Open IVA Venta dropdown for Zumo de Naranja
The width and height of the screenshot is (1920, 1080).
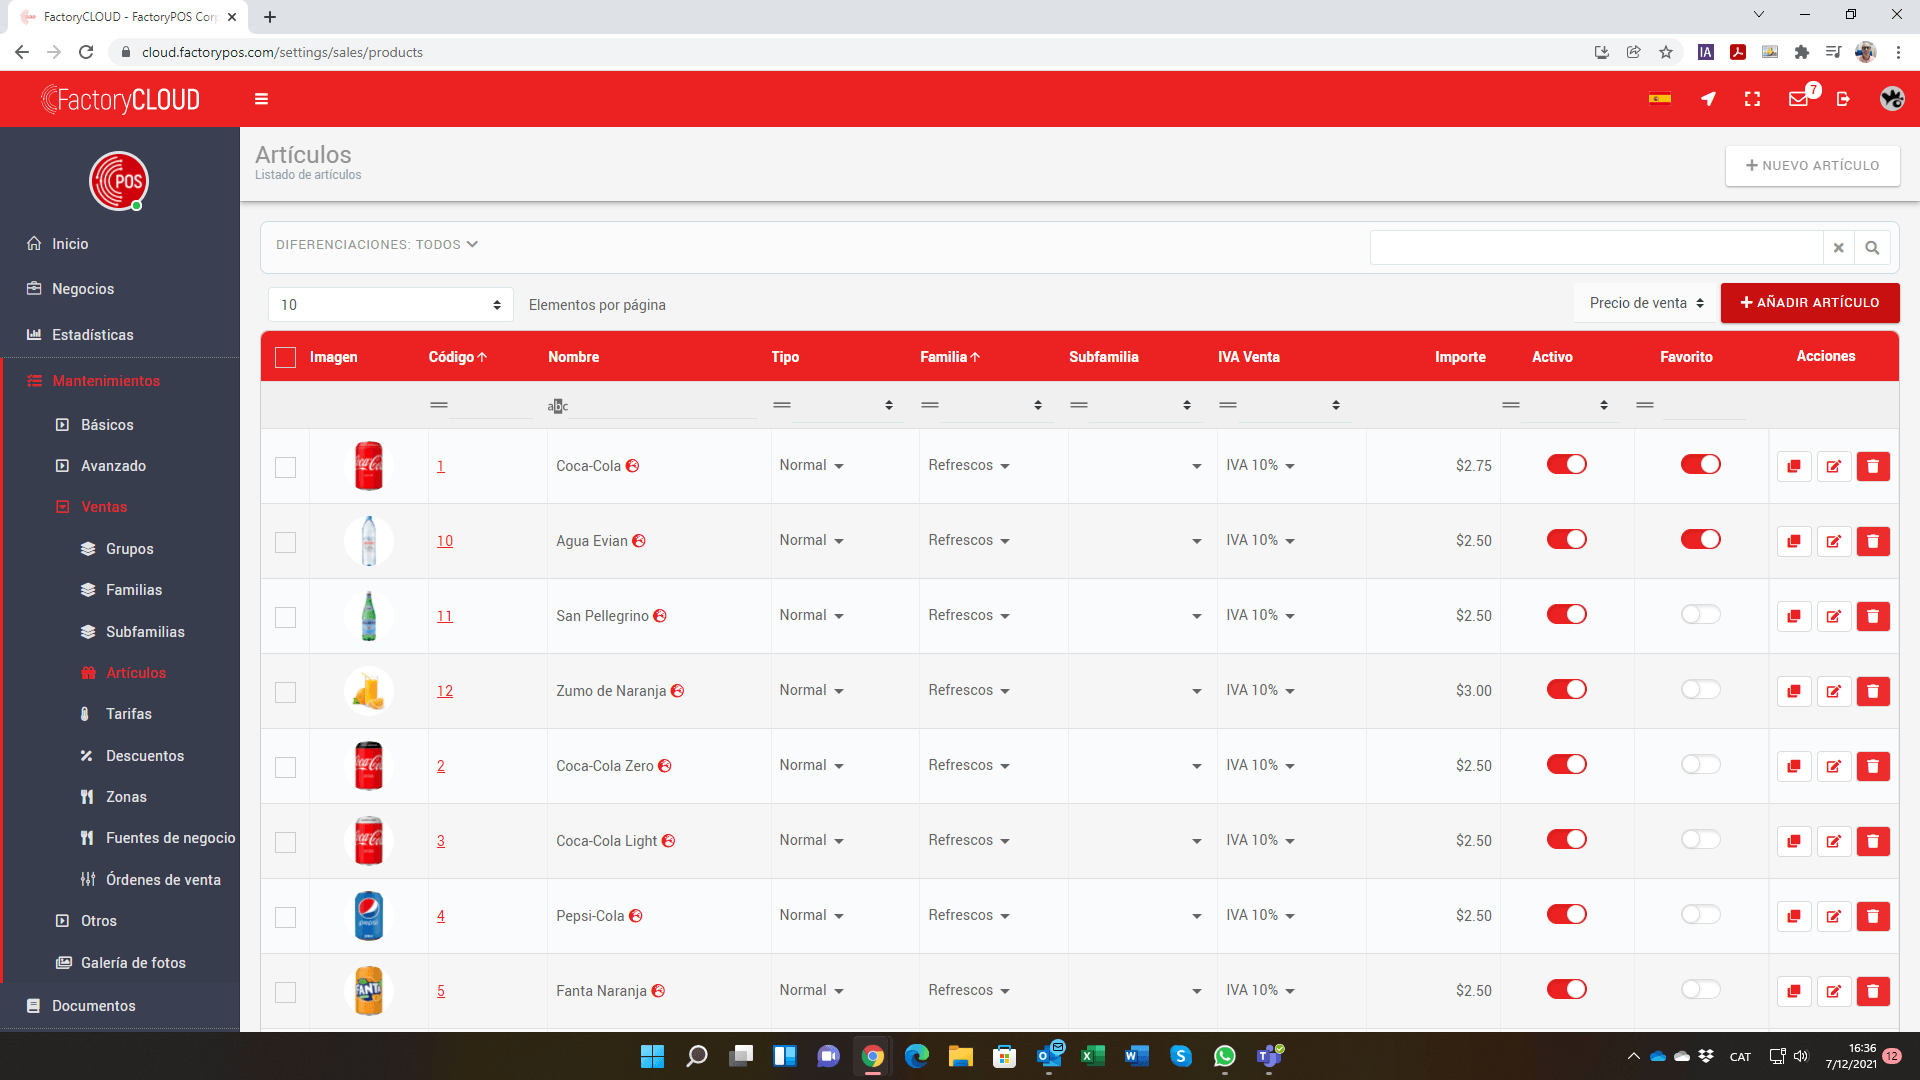click(x=1261, y=691)
